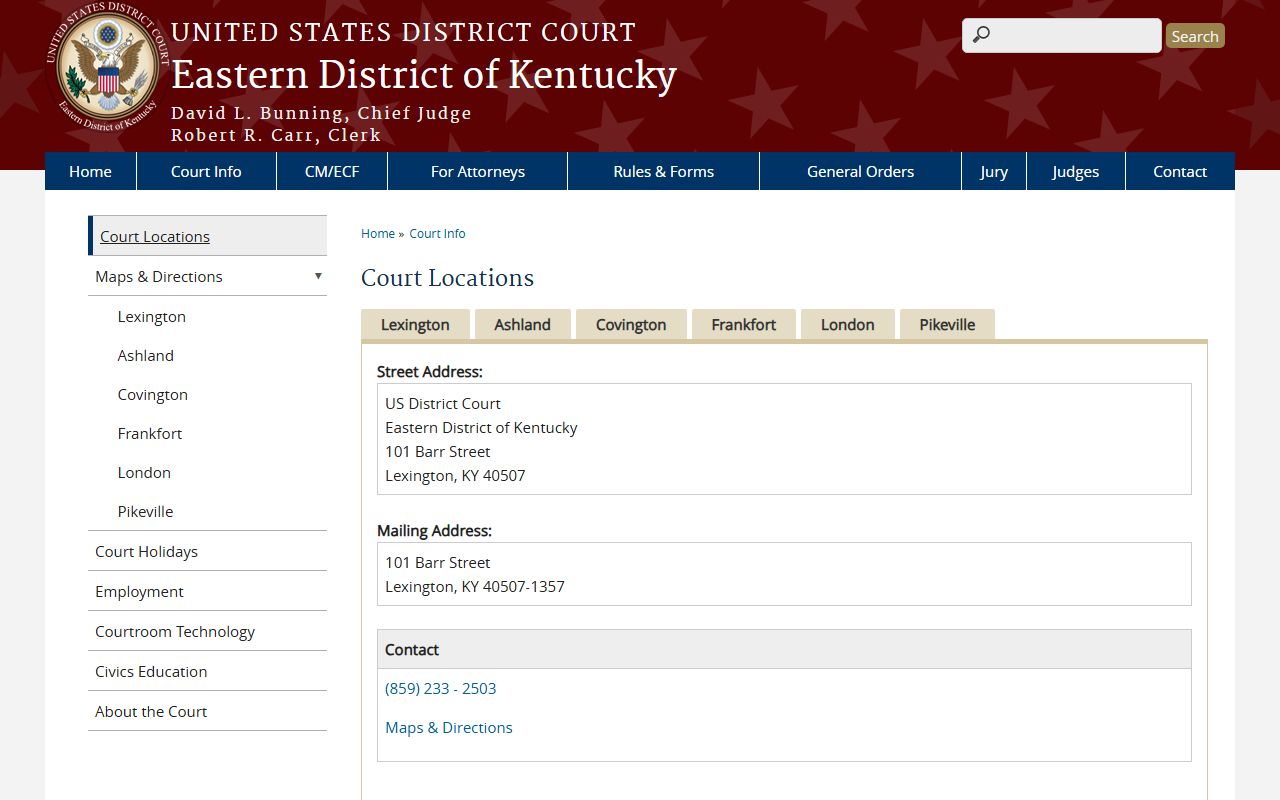Click the 101 Barr Street street address text
The height and width of the screenshot is (800, 1280).
point(438,451)
